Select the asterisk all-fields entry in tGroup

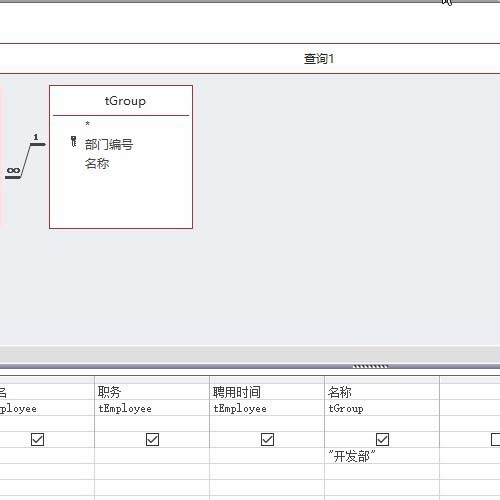pos(88,124)
